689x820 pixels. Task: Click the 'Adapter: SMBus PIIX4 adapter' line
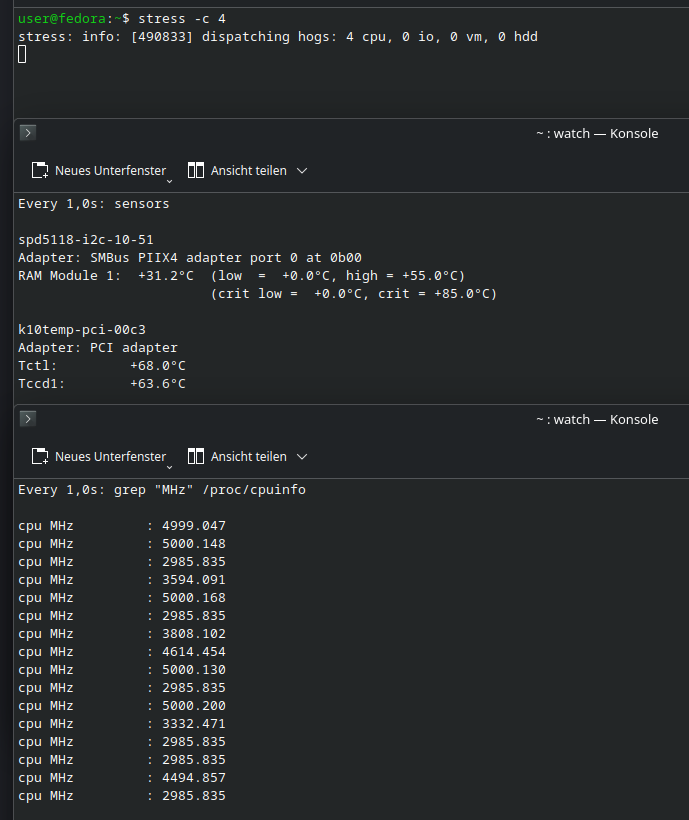pos(190,258)
